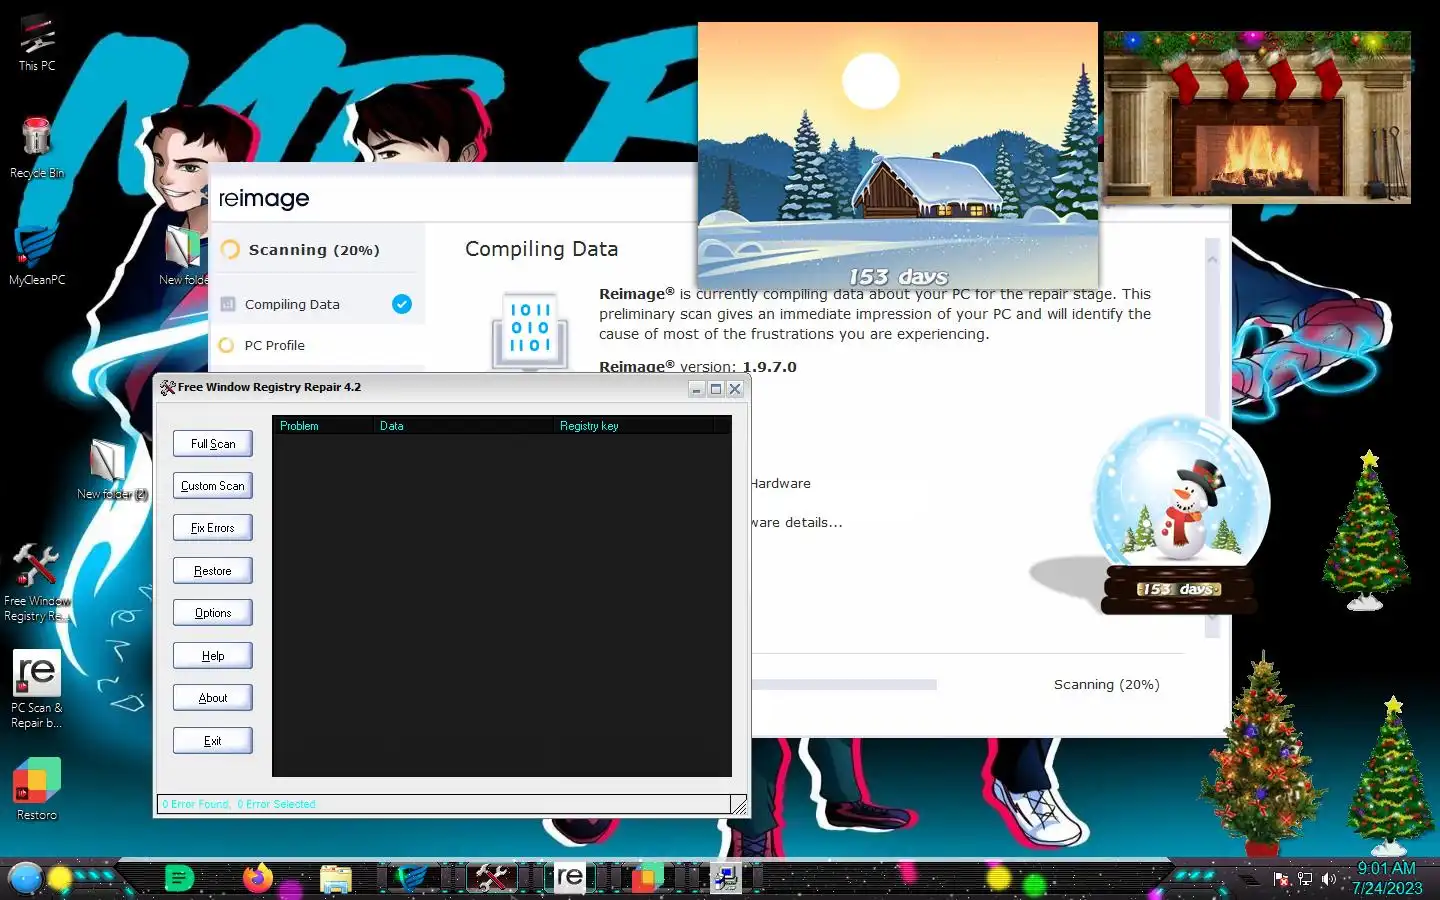
Task: Click the Action Center flag tray icon
Action: tap(1281, 879)
